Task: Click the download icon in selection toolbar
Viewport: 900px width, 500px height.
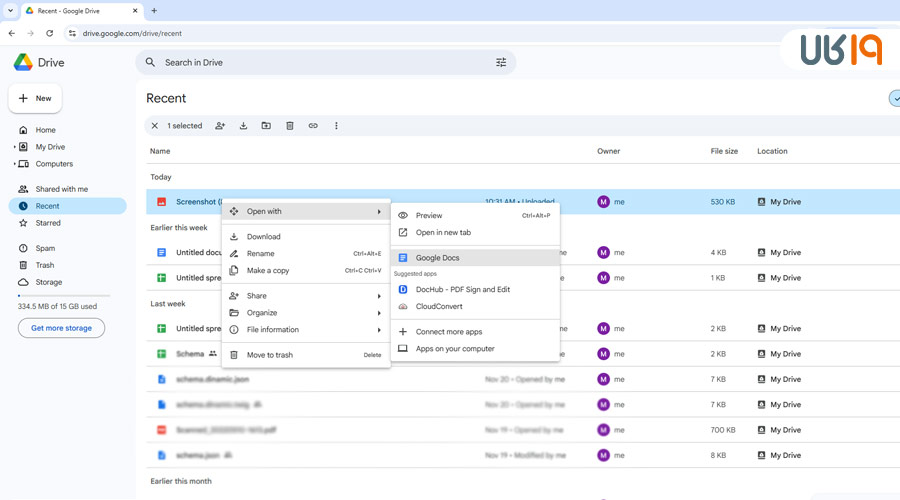Action: (243, 126)
